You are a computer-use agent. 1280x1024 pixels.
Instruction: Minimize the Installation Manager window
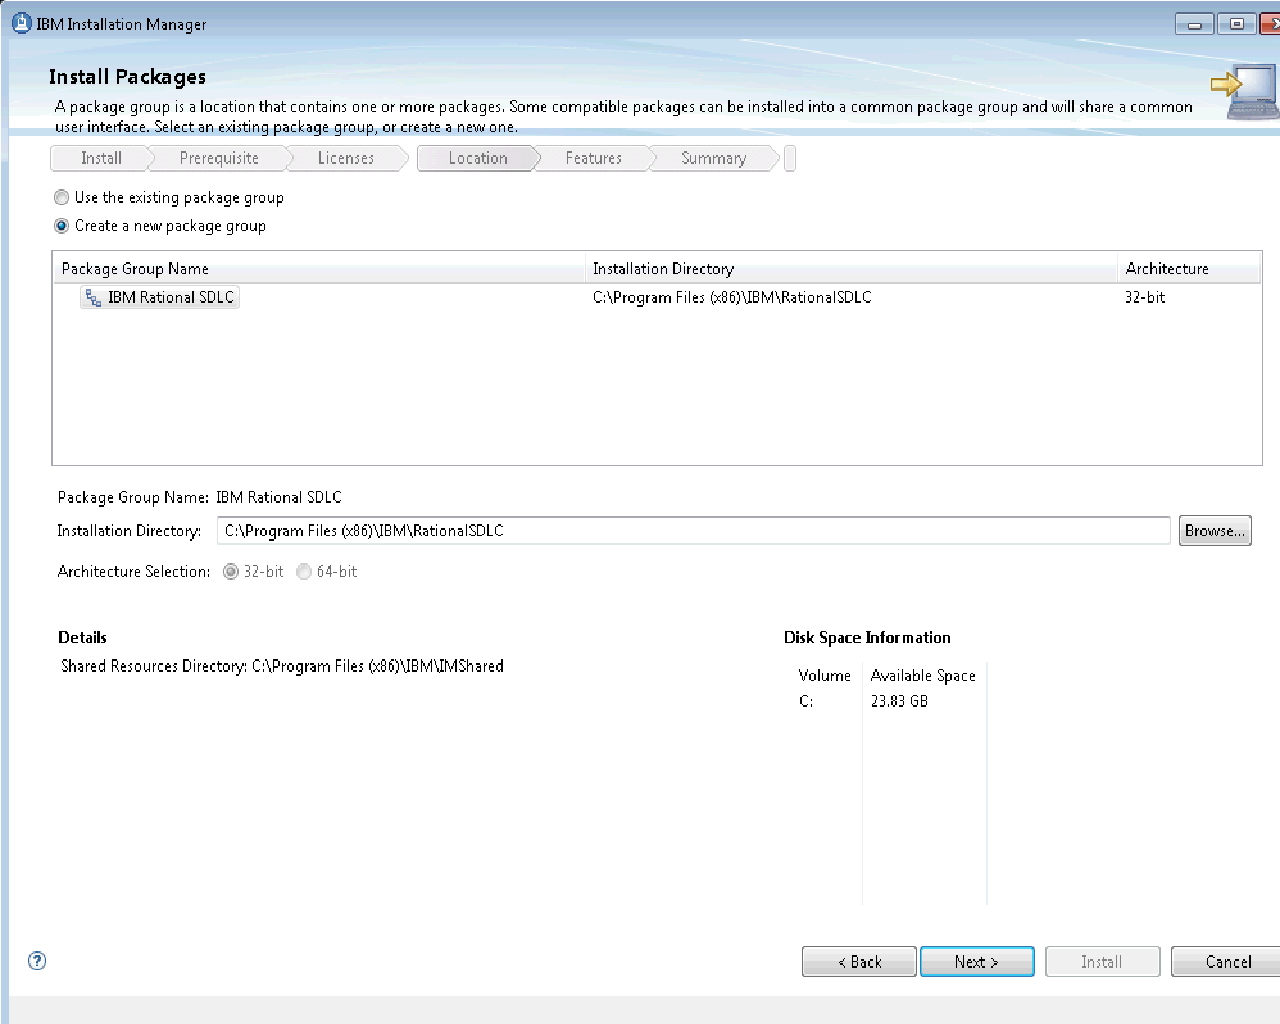[1194, 24]
